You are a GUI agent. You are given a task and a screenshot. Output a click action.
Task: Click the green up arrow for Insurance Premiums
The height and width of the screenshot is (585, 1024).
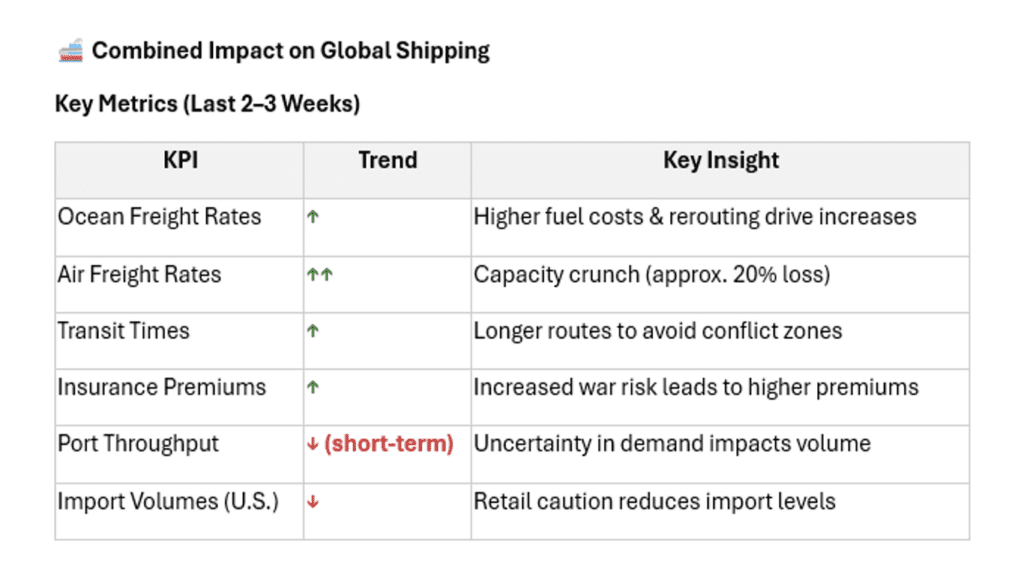click(x=313, y=387)
